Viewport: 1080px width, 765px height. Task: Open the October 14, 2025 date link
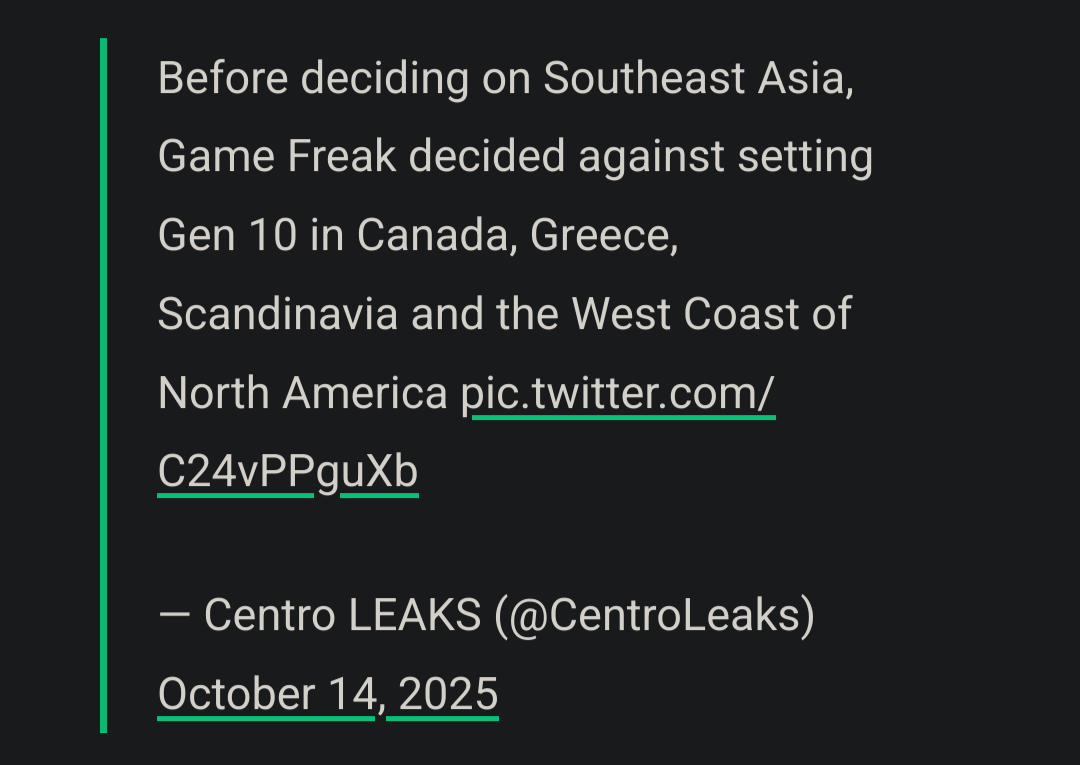coord(327,694)
